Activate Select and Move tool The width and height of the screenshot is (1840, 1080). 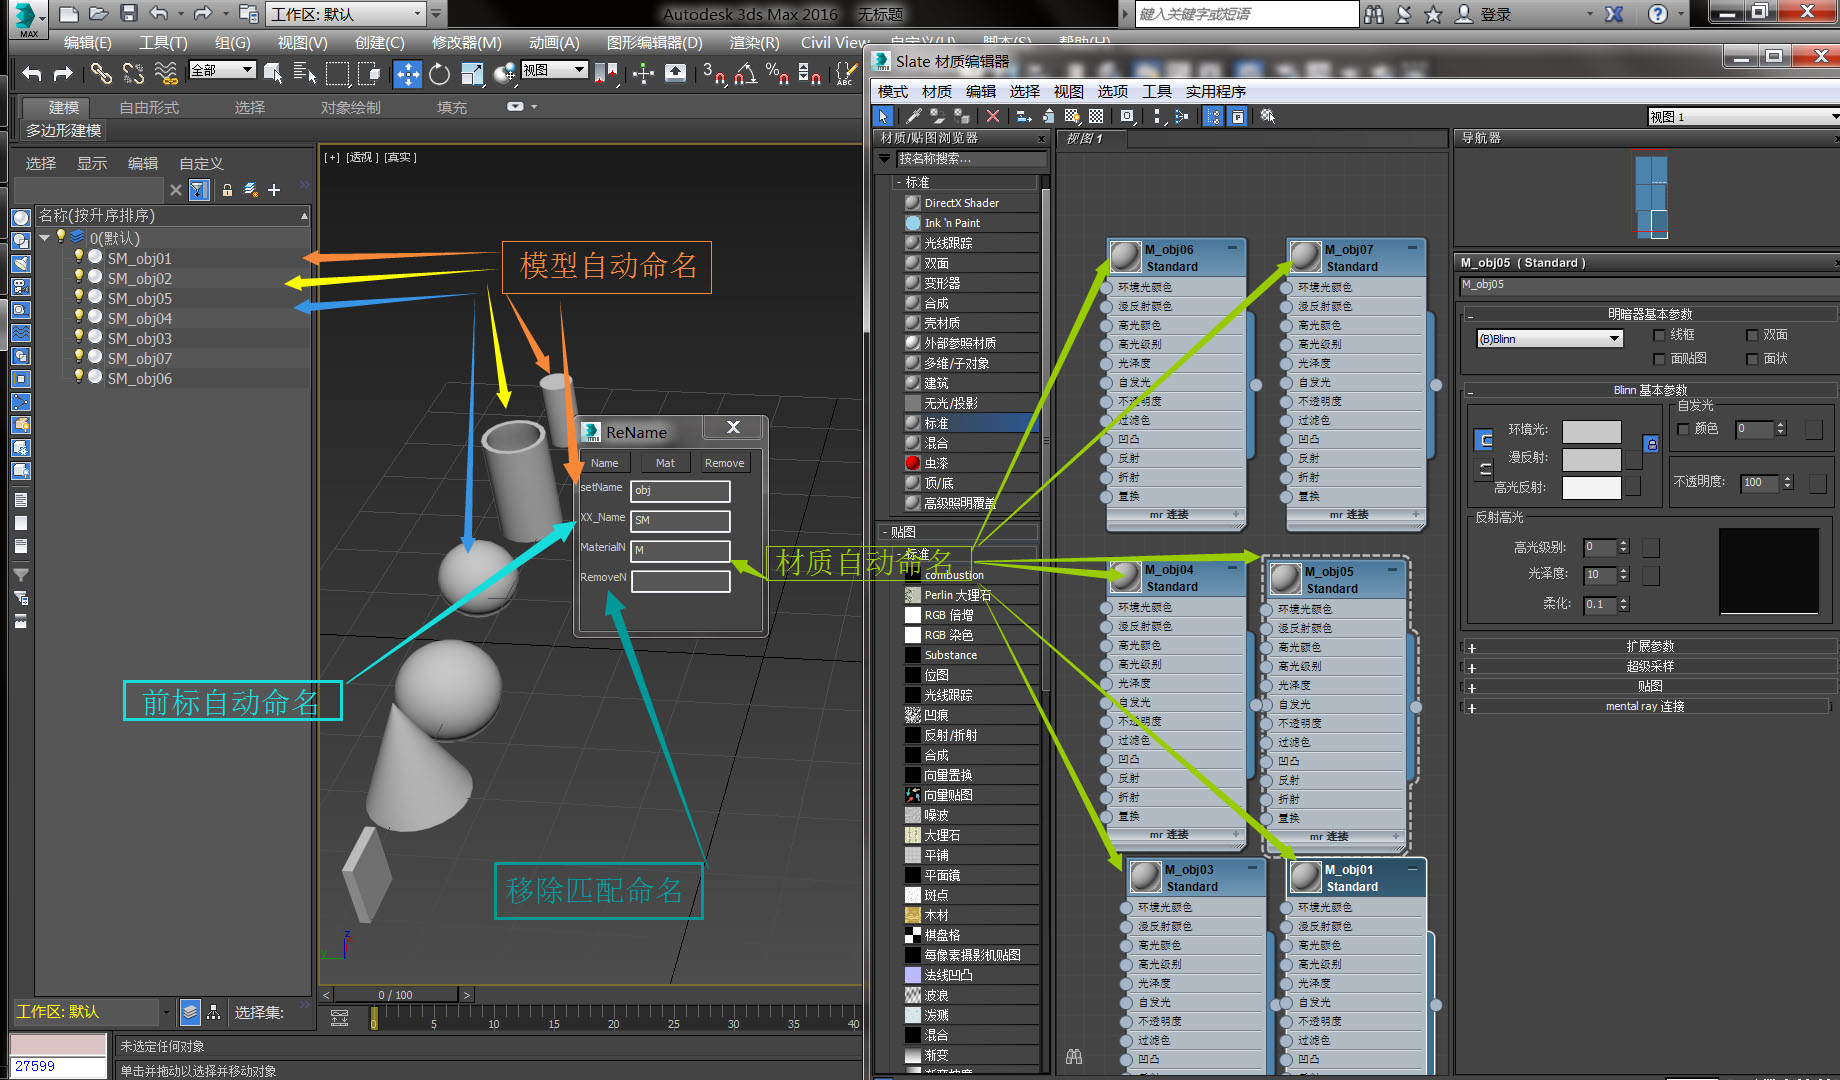tap(408, 73)
